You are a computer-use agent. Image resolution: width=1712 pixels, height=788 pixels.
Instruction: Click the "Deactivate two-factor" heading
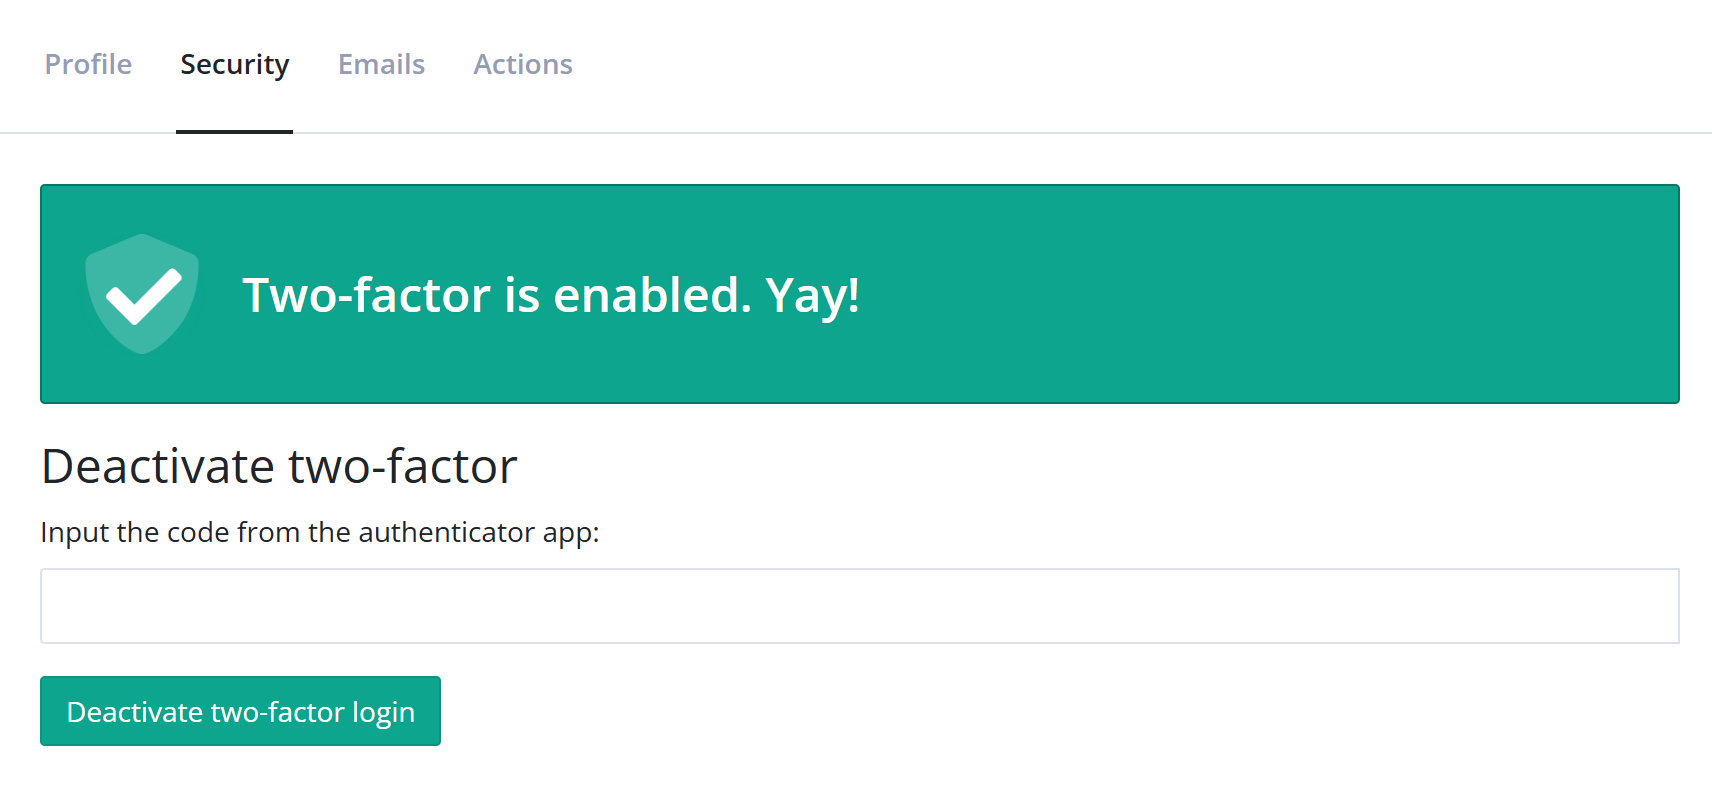click(279, 466)
